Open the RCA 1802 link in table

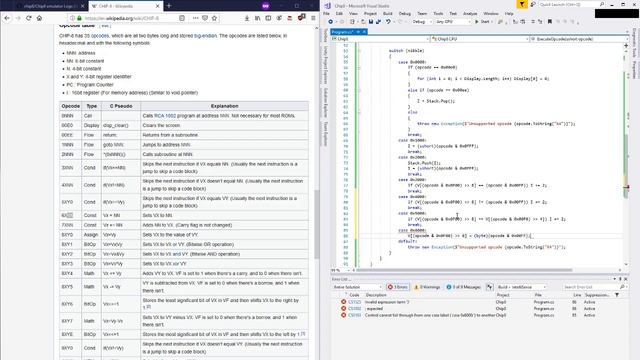pyautogui.click(x=165, y=116)
